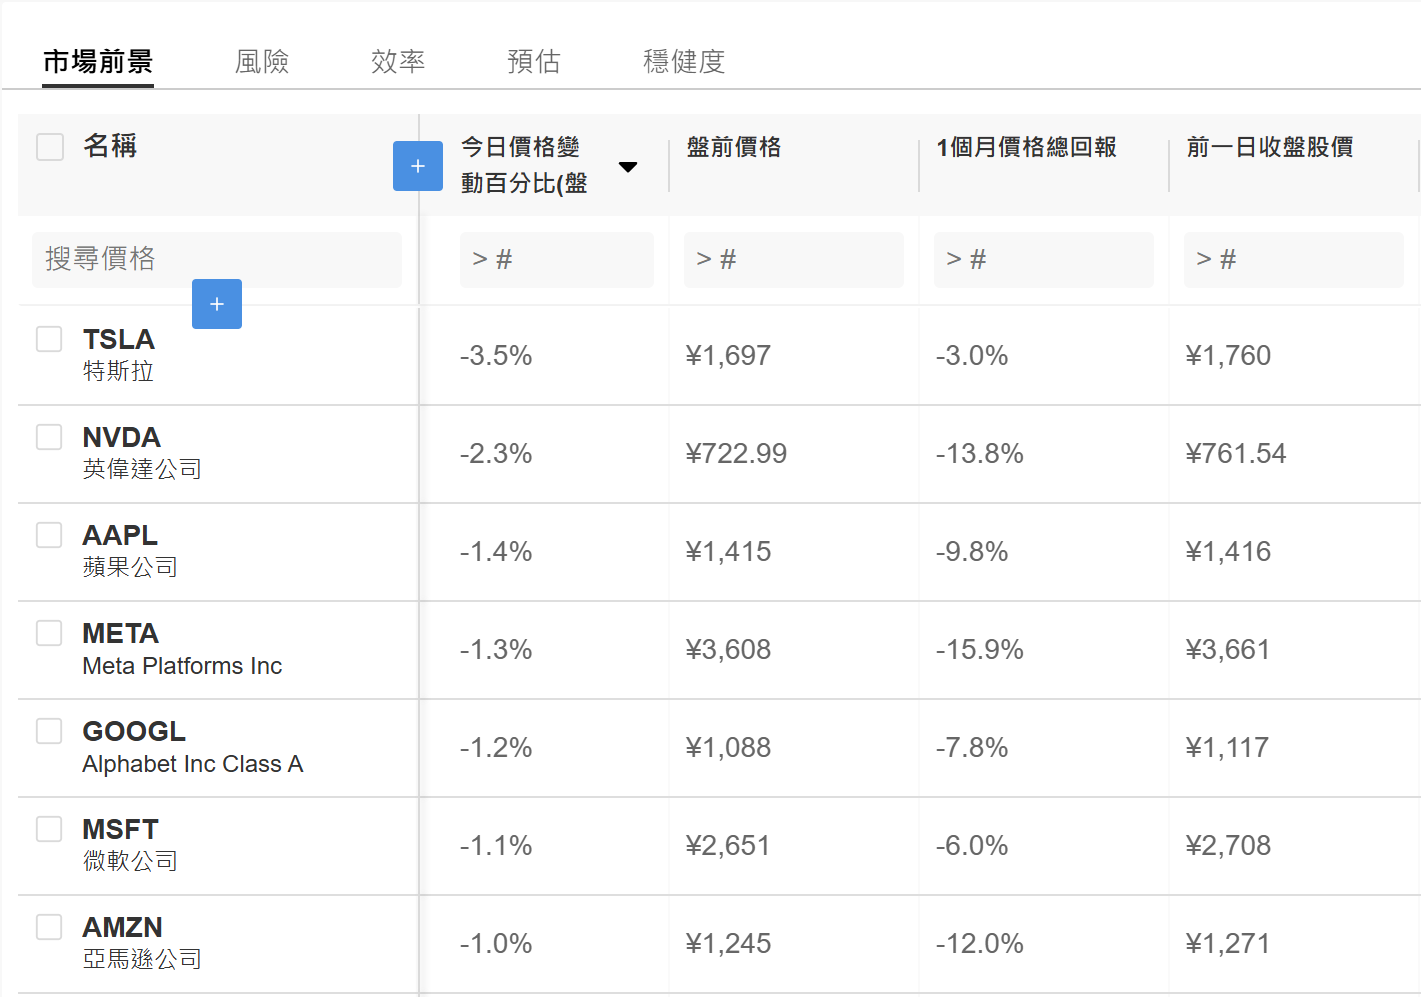Click the filter field under 前一日收盤股價
Viewport: 1421px width, 997px height.
point(1294,260)
